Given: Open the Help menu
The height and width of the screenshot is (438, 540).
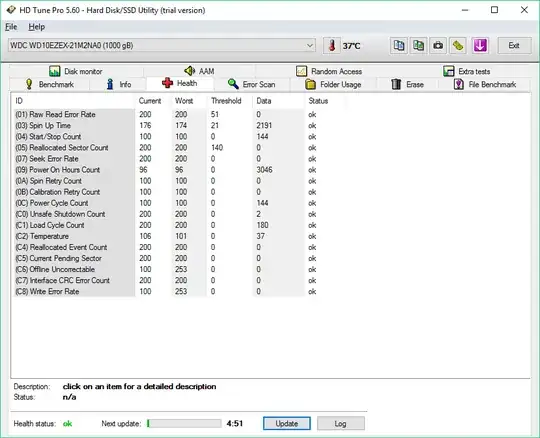Looking at the screenshot, I should coord(37,27).
